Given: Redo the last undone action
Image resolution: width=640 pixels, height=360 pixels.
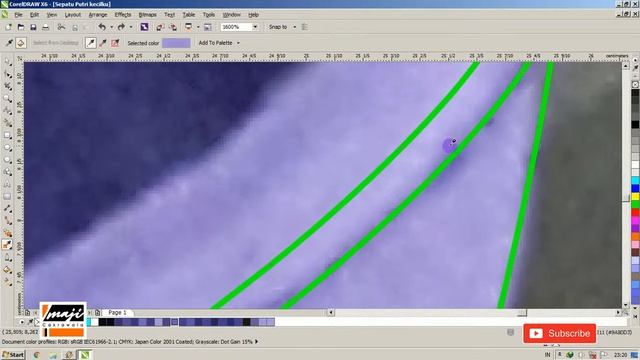Looking at the screenshot, I should click(x=121, y=27).
